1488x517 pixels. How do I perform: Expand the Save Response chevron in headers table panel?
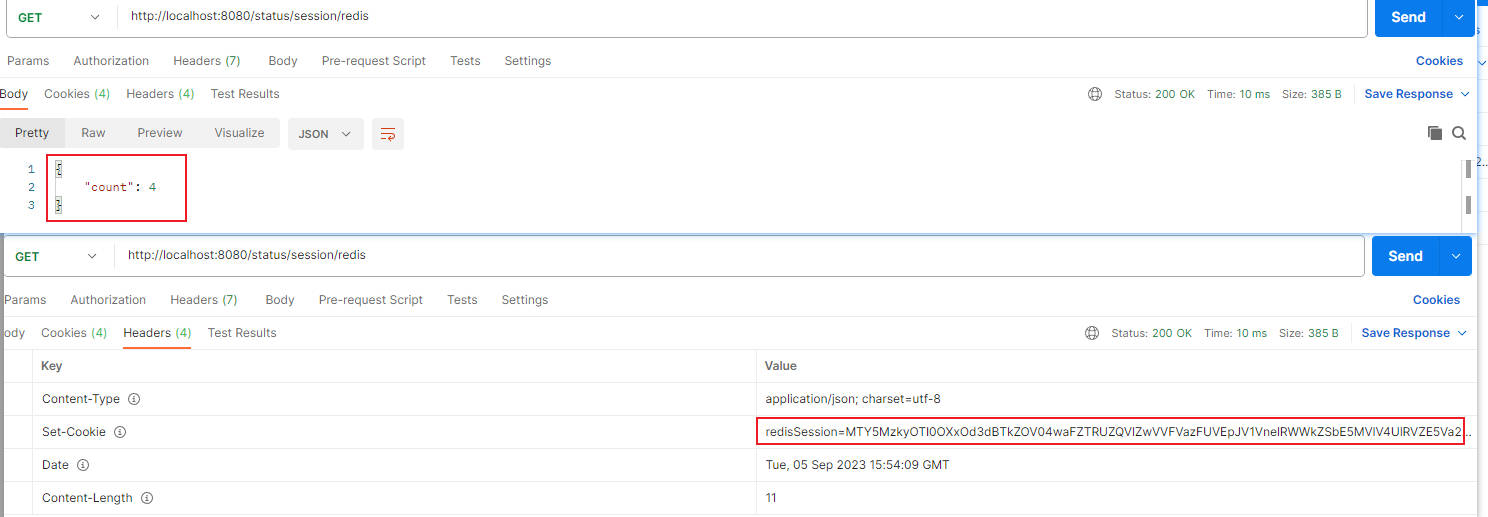(x=1462, y=333)
